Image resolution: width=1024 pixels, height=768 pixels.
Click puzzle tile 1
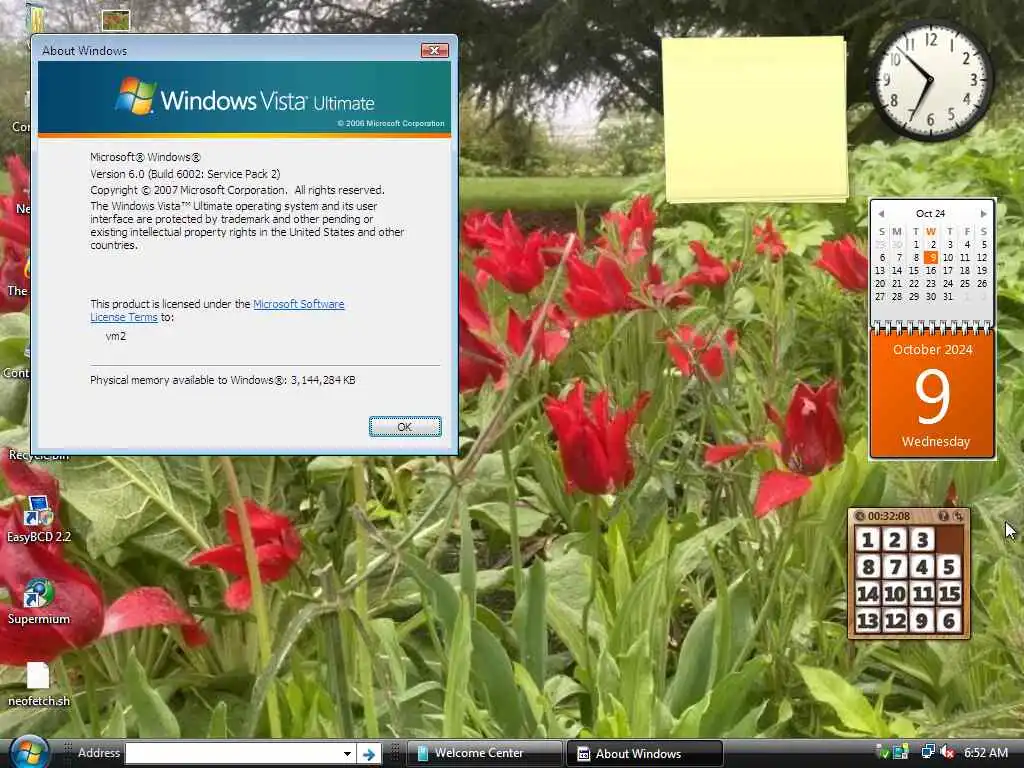pyautogui.click(x=868, y=540)
